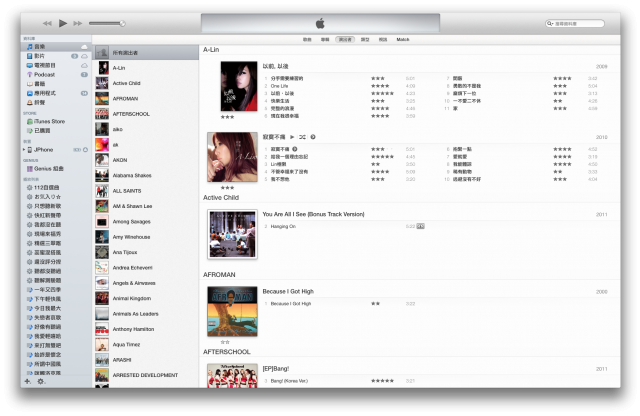Open the Podcast library icon
640x416 pixels.
[29, 75]
